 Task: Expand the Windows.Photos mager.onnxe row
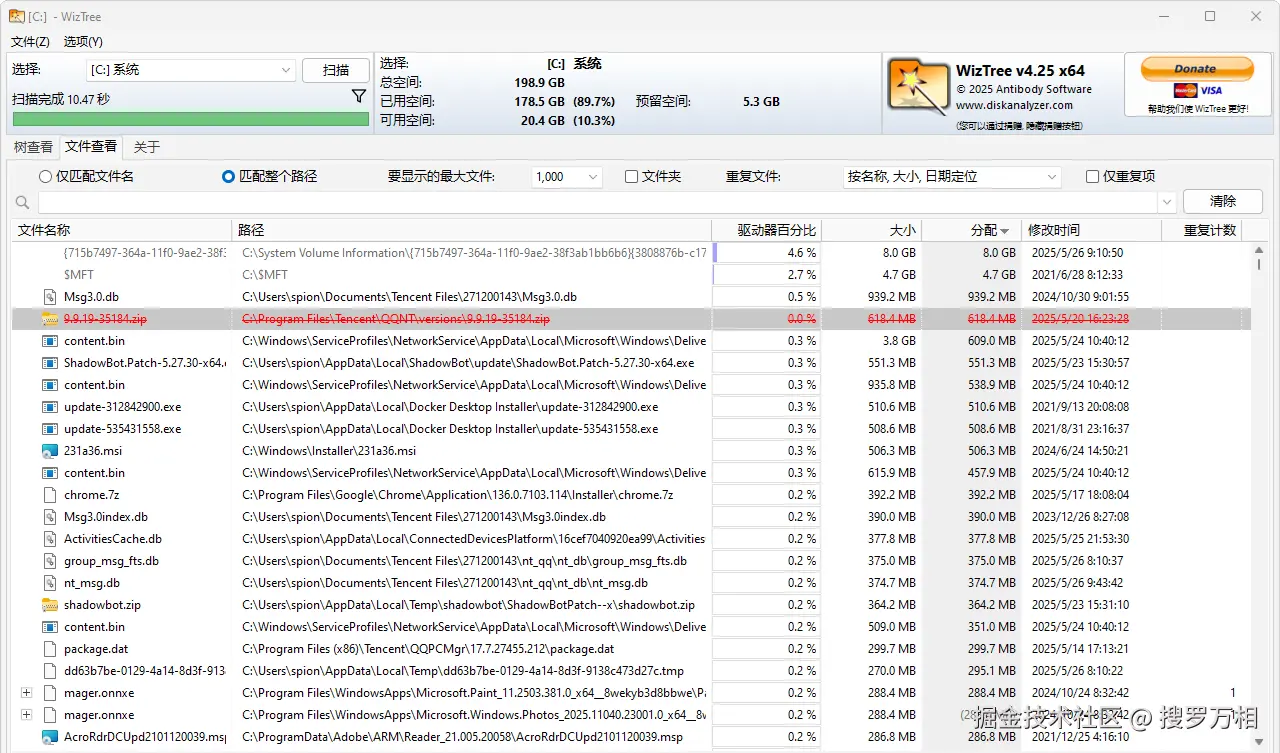[x=26, y=715]
